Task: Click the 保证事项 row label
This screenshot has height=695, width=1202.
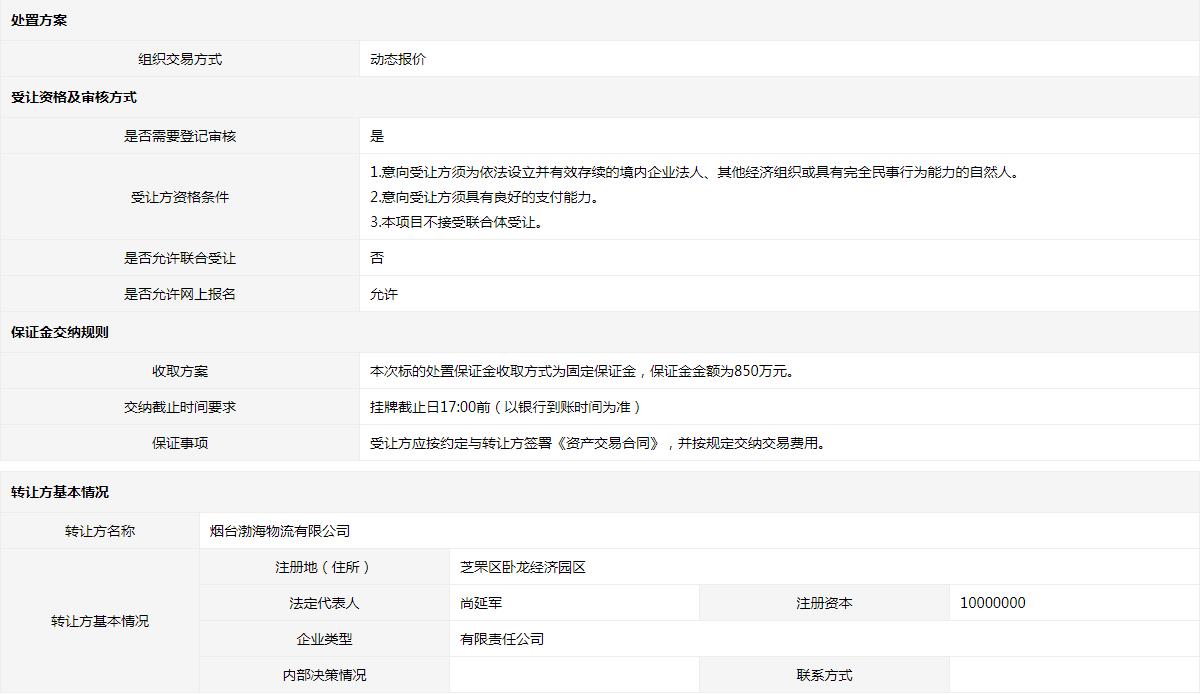Action: point(180,443)
